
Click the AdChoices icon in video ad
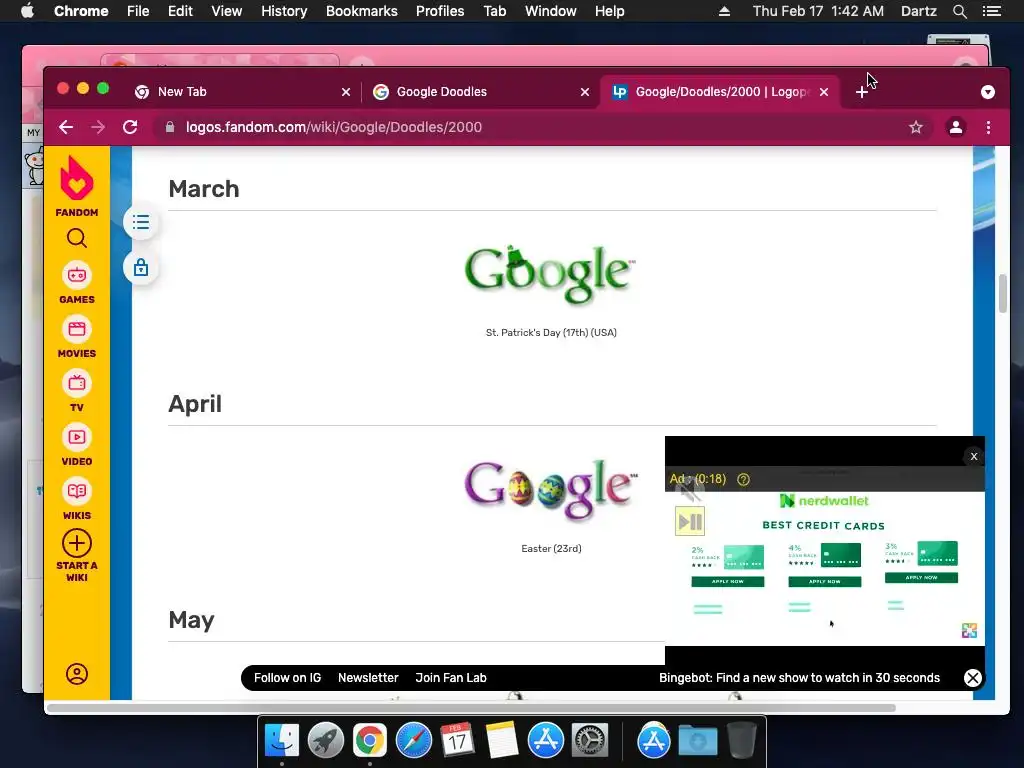point(969,630)
